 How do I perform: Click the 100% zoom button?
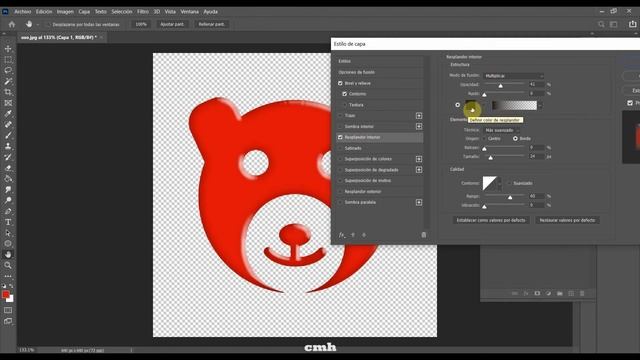tap(141, 24)
